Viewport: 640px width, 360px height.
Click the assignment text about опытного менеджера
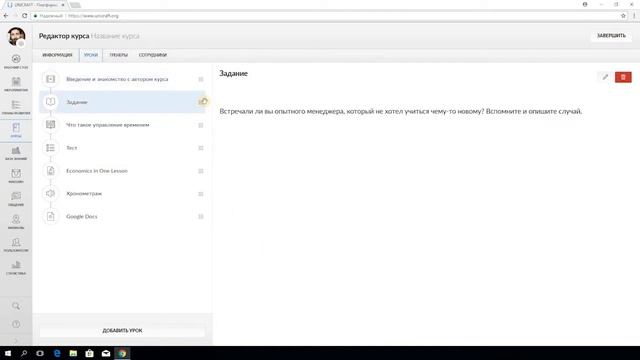point(400,111)
